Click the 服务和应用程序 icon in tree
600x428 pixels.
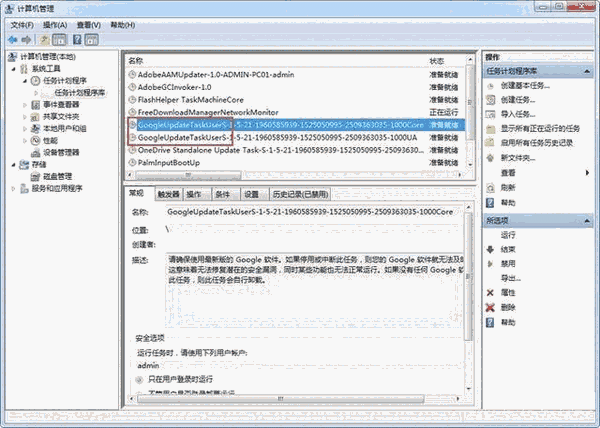24,188
